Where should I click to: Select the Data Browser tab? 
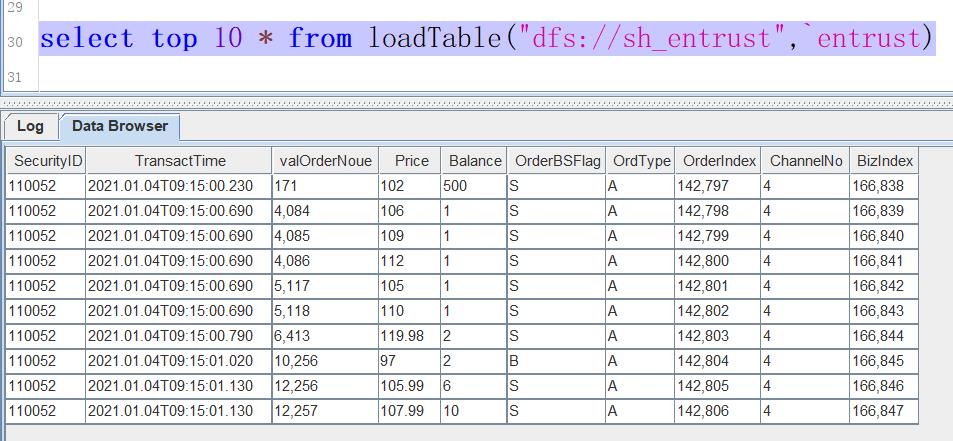[119, 127]
